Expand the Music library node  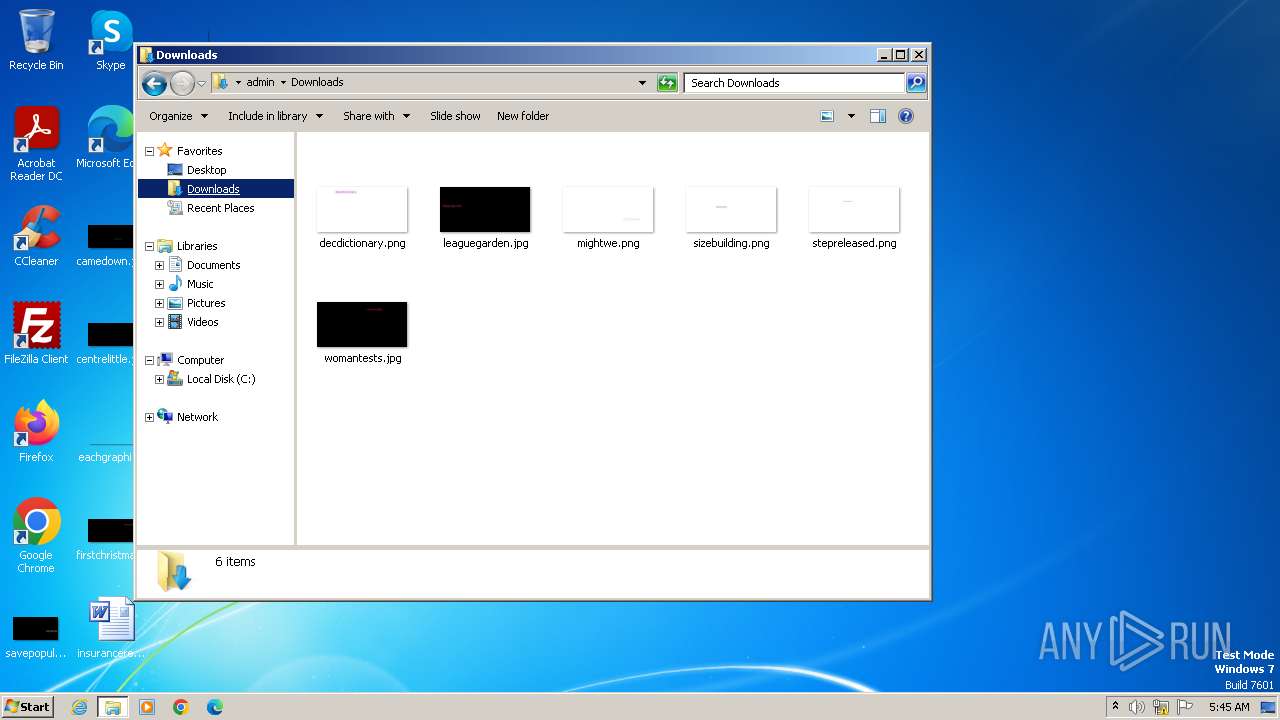(x=159, y=284)
